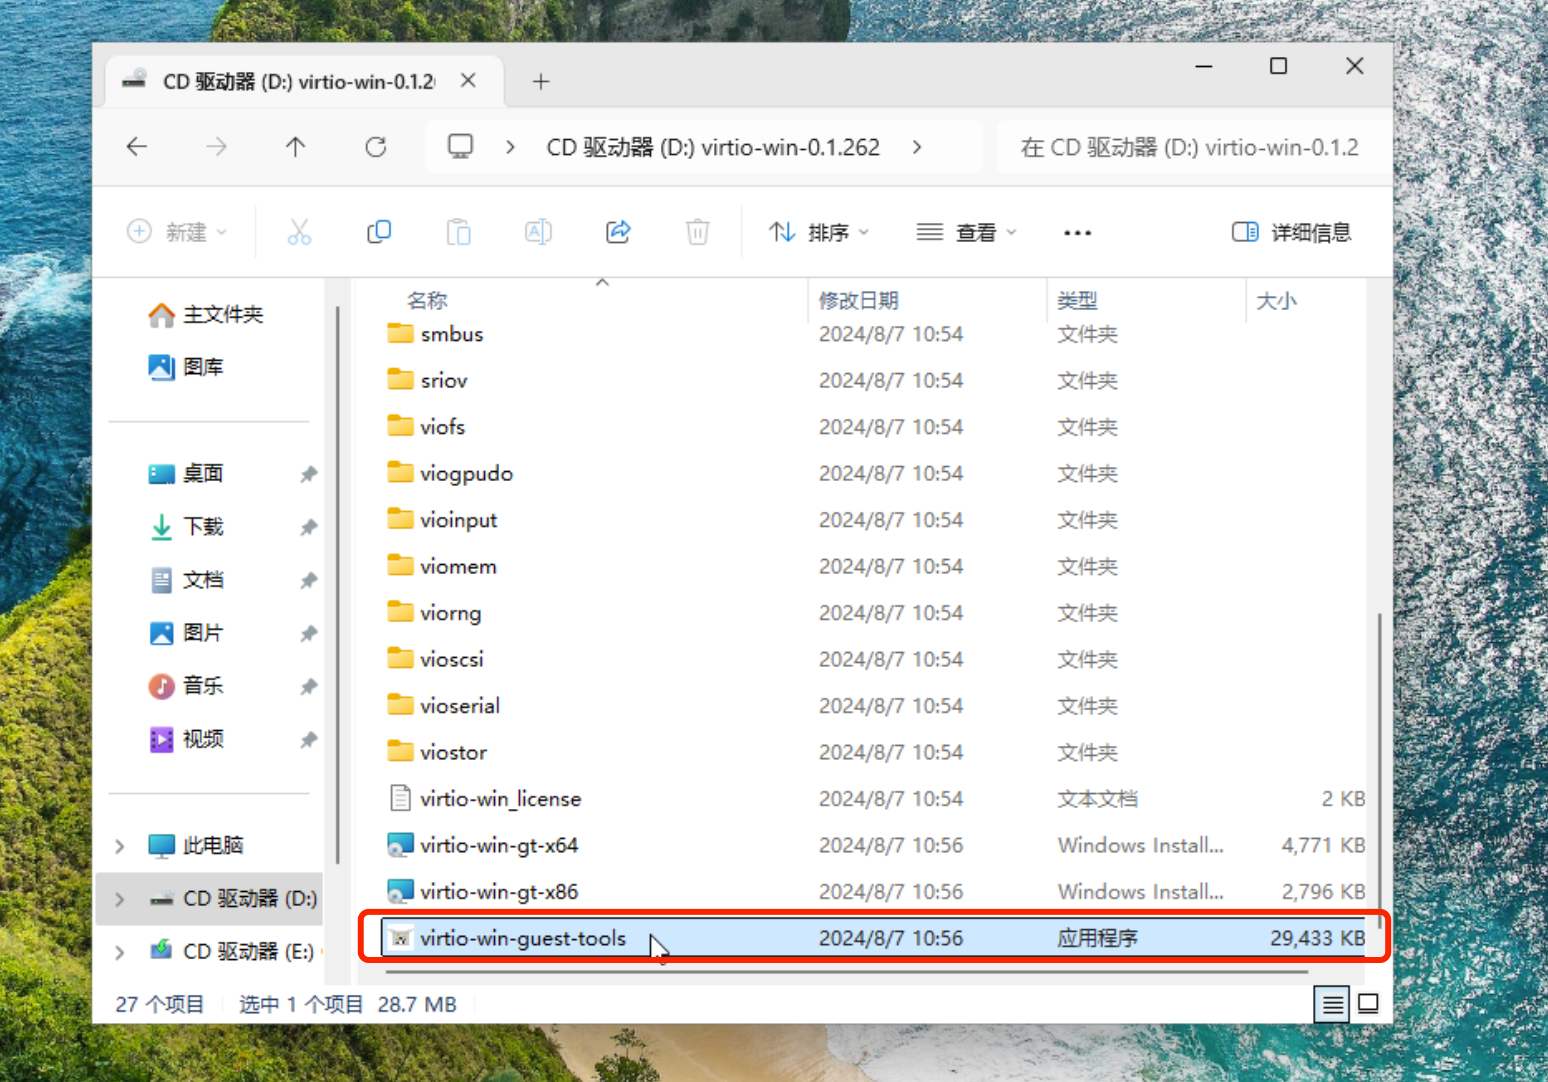Click the Delete trash can icon
Viewport: 1548px width, 1082px height.
click(x=697, y=232)
